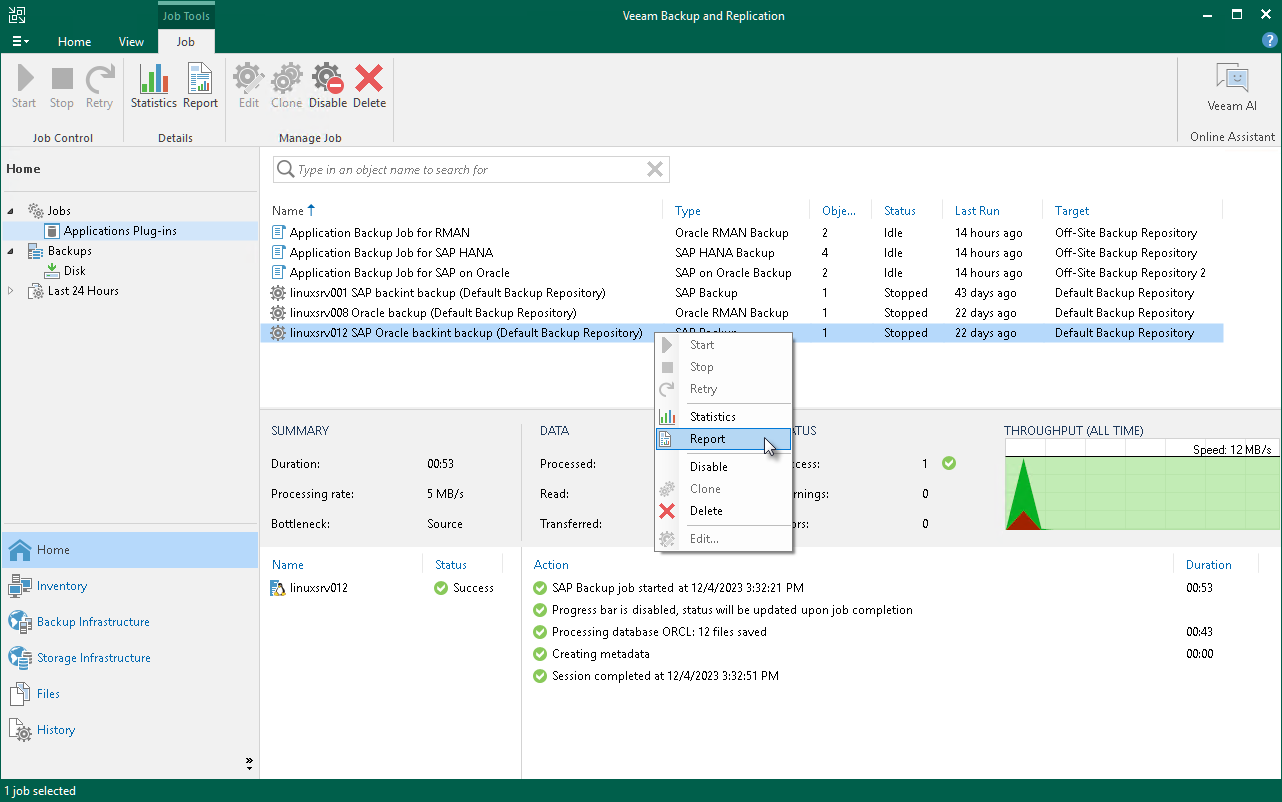Choose Report in the context menu

coord(724,439)
